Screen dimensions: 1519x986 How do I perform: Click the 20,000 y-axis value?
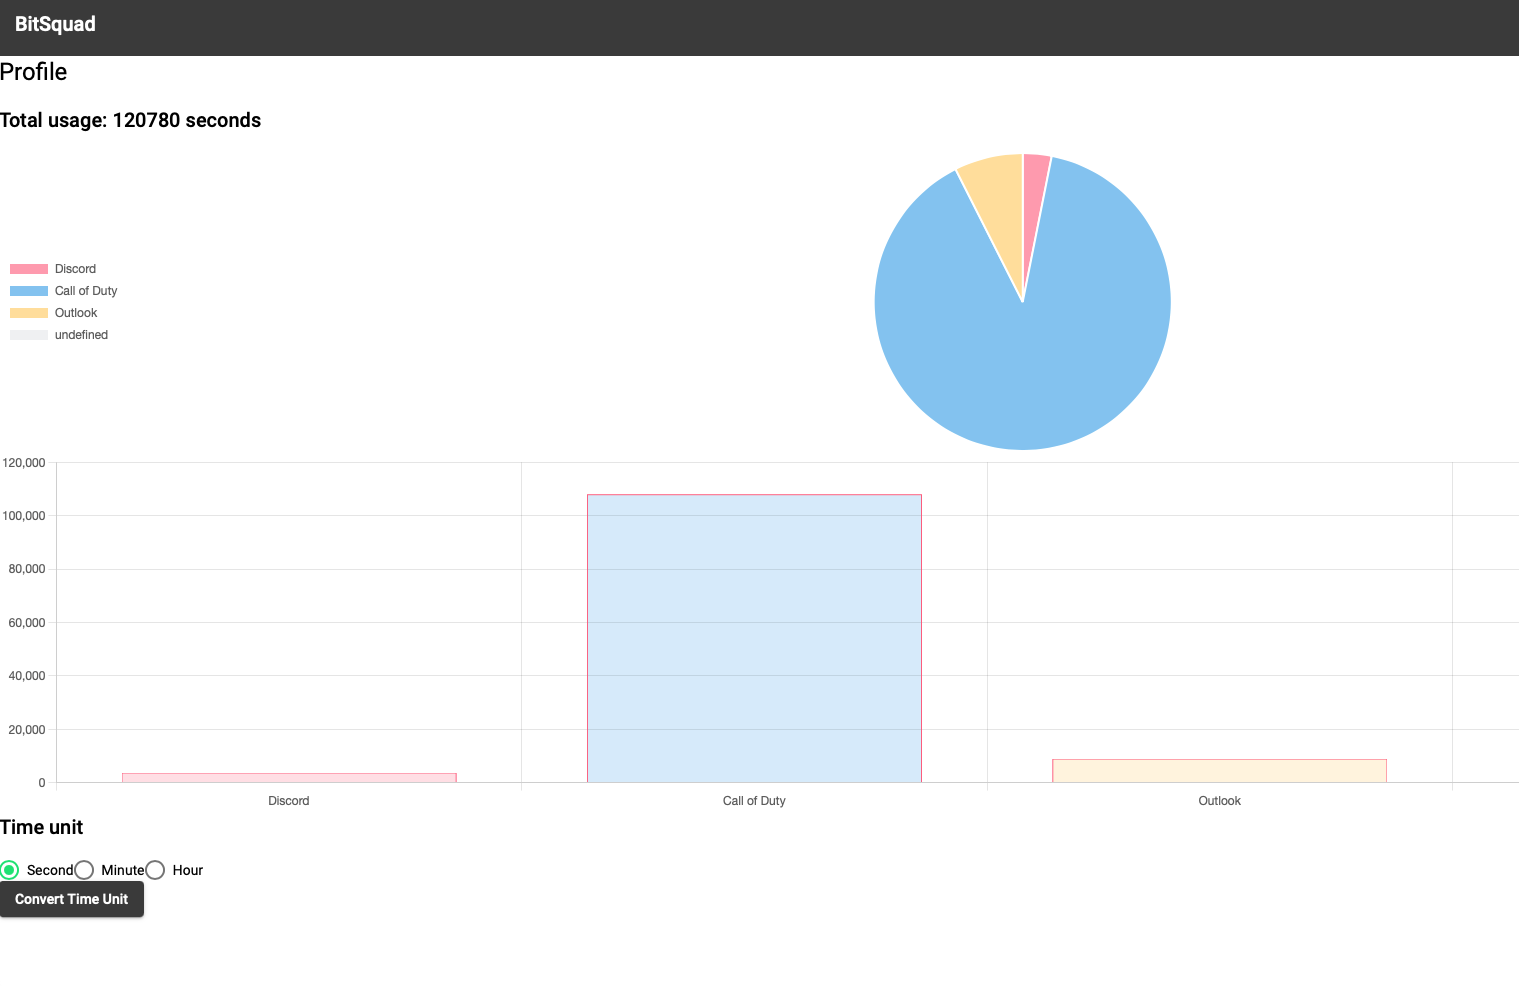coord(27,730)
